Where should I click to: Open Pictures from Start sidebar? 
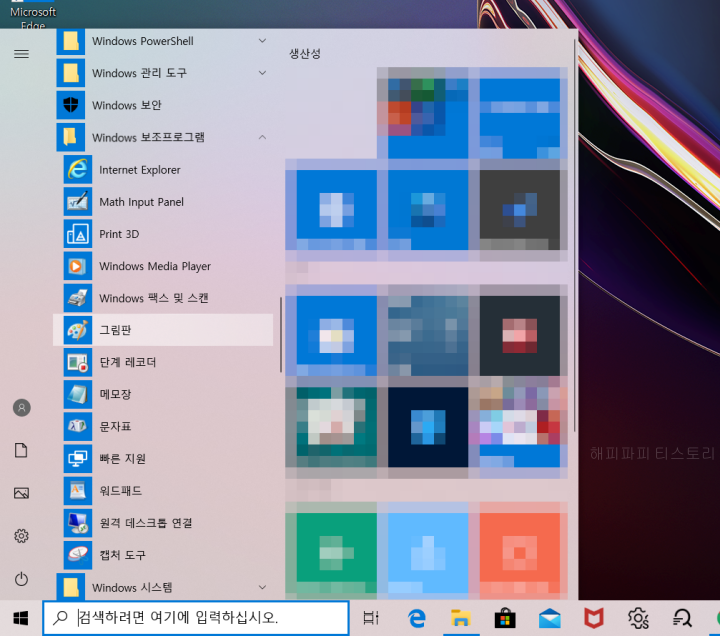pos(21,493)
